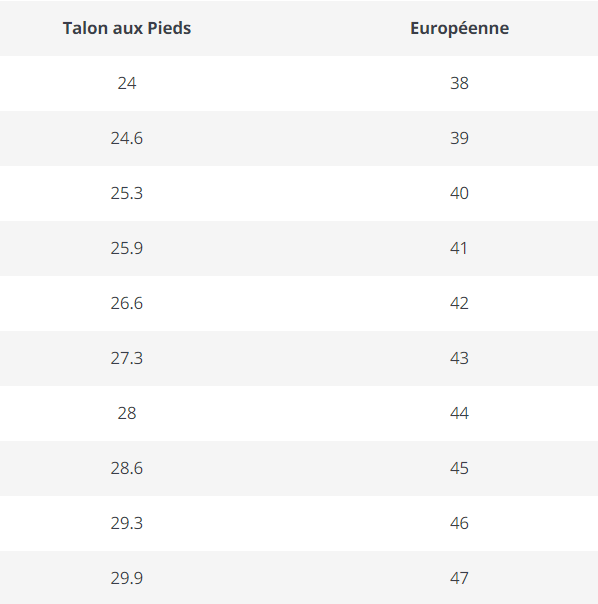The width and height of the screenshot is (598, 604).
Task: Click European size 47 in last row
Action: pos(459,578)
